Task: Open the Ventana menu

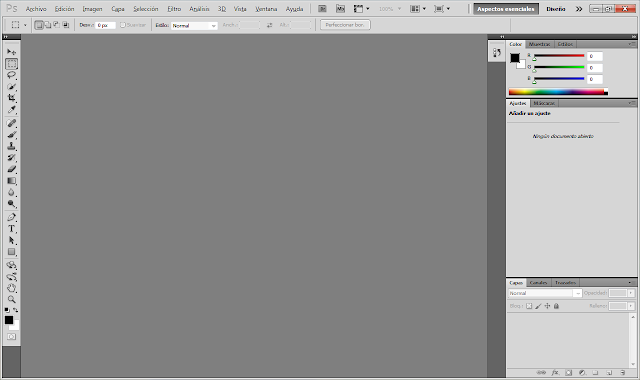Action: coord(266,9)
